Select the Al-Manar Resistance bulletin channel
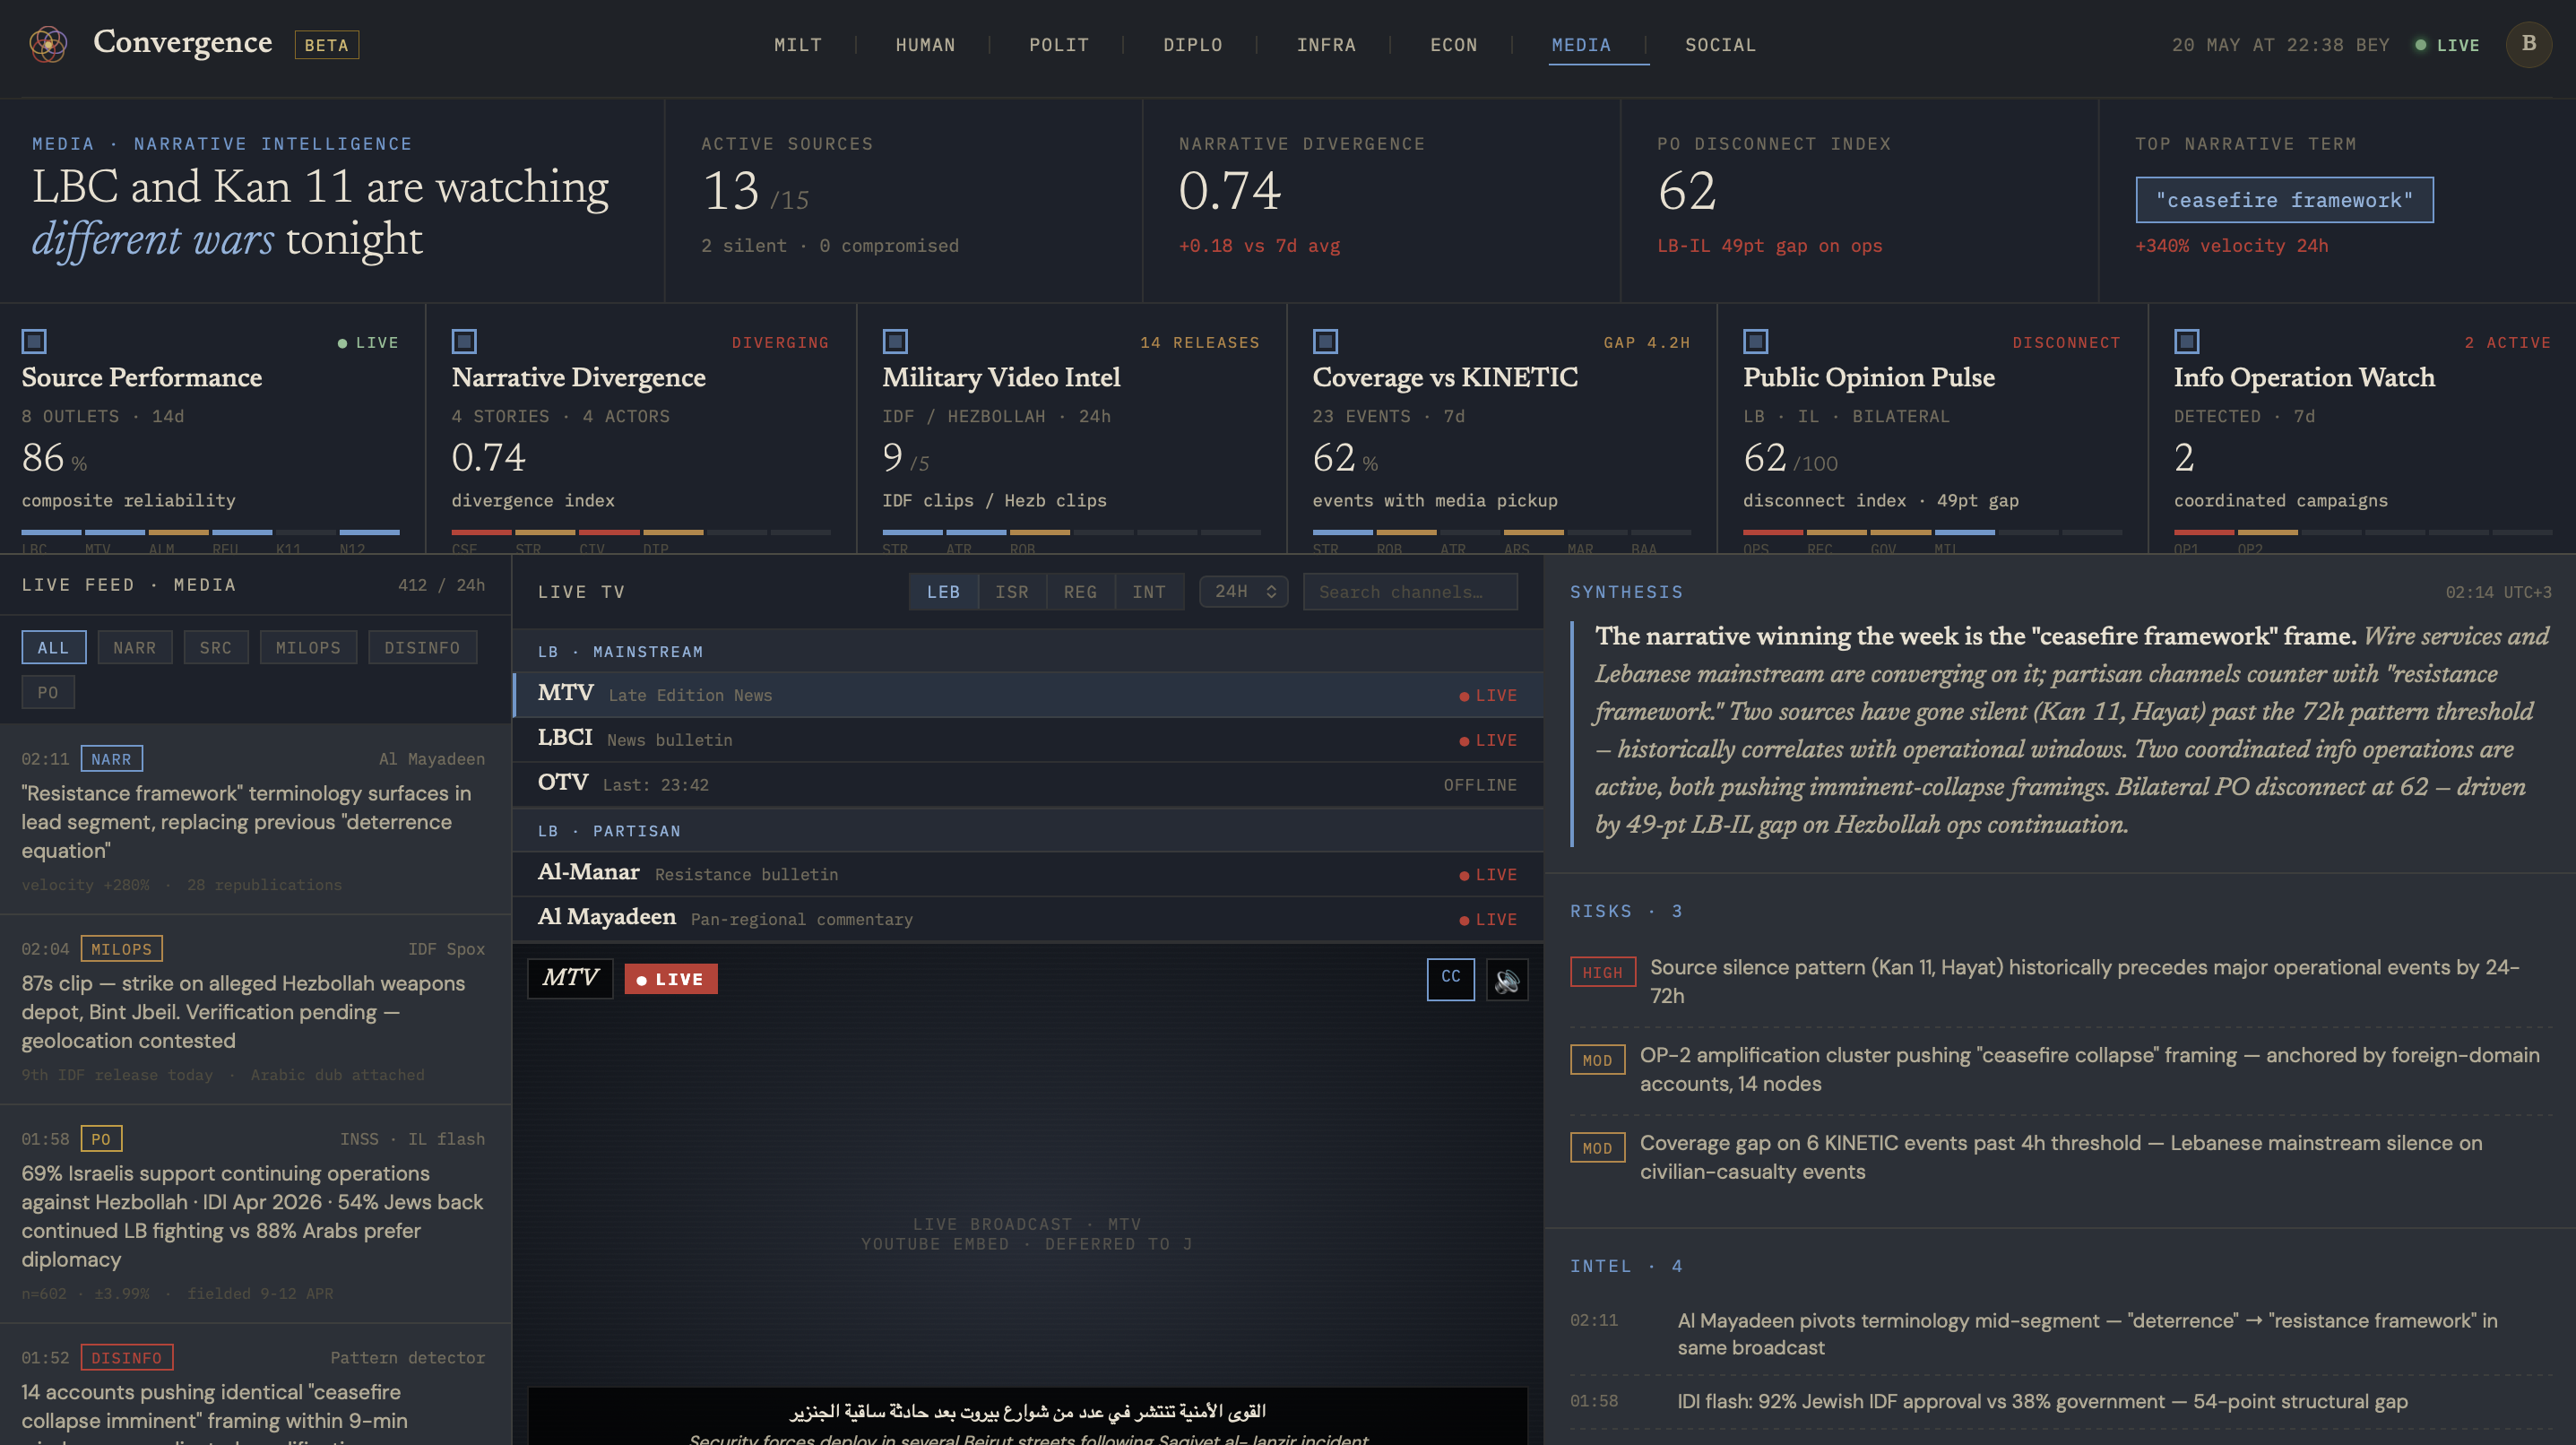Image resolution: width=2576 pixels, height=1445 pixels. pyautogui.click(x=1028, y=874)
